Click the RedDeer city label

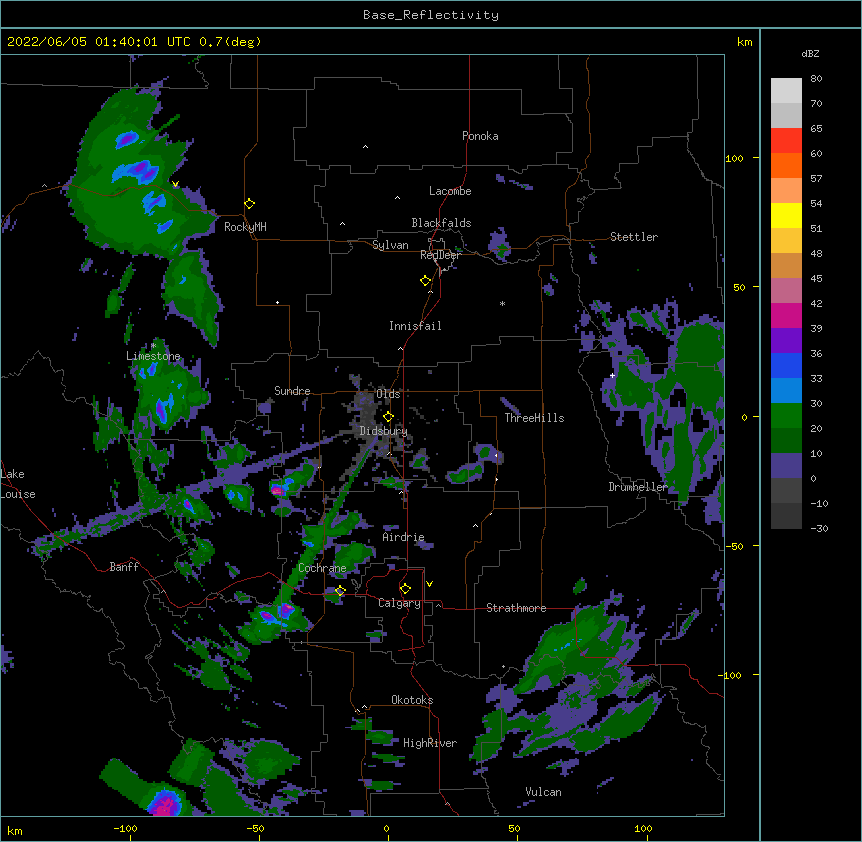(x=440, y=255)
